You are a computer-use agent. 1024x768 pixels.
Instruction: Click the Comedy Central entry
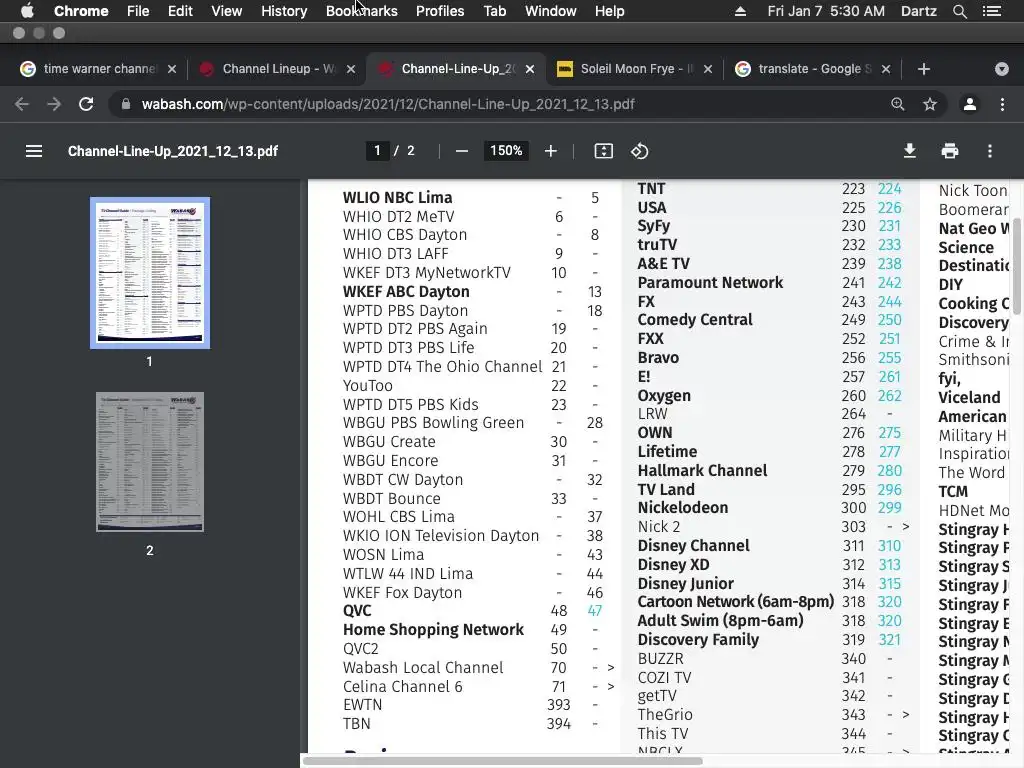pyautogui.click(x=695, y=319)
